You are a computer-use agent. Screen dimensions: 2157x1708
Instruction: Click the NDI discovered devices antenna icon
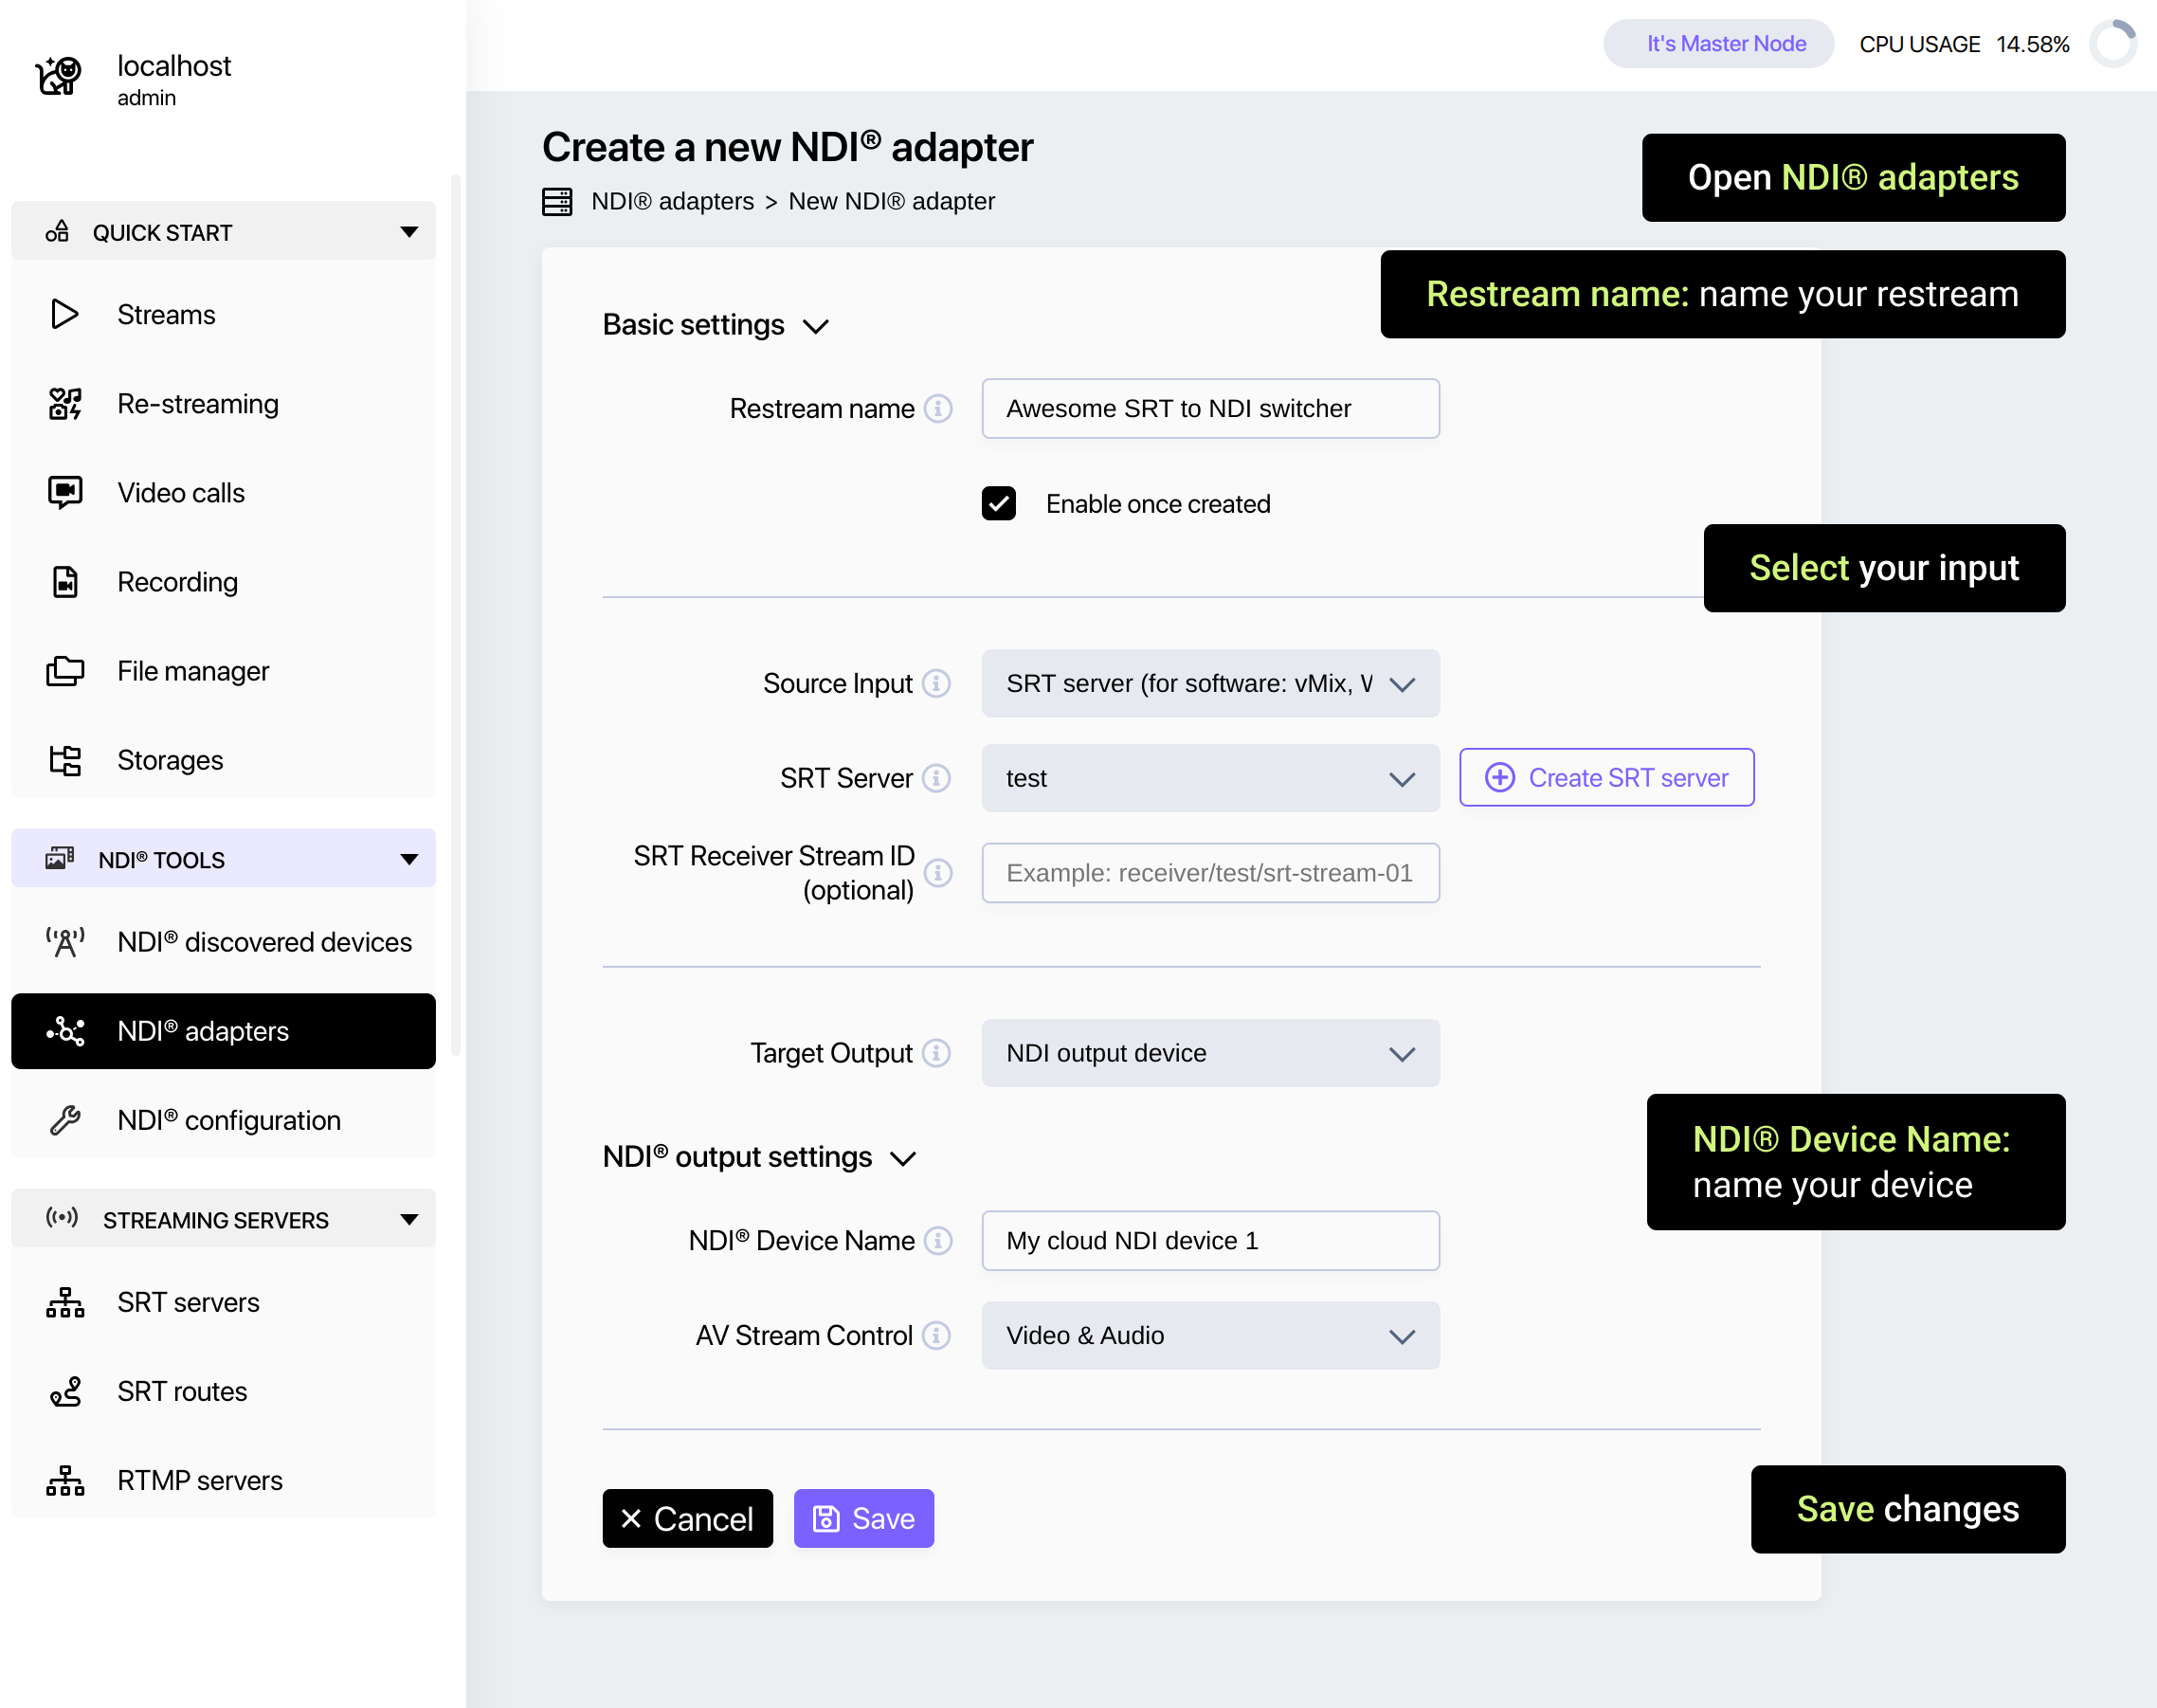click(65, 942)
